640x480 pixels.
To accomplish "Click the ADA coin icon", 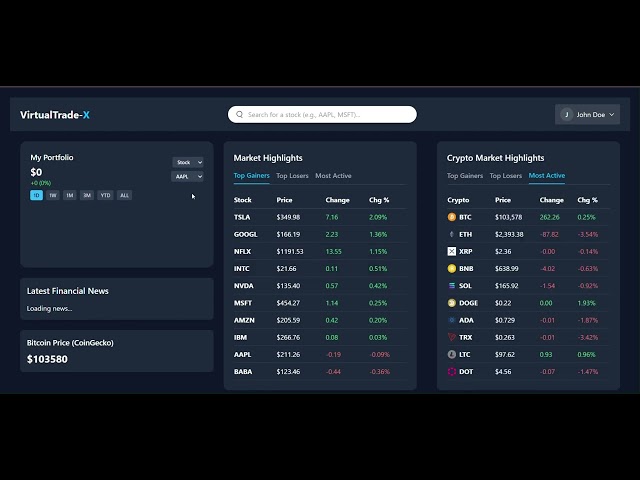I will coord(451,320).
